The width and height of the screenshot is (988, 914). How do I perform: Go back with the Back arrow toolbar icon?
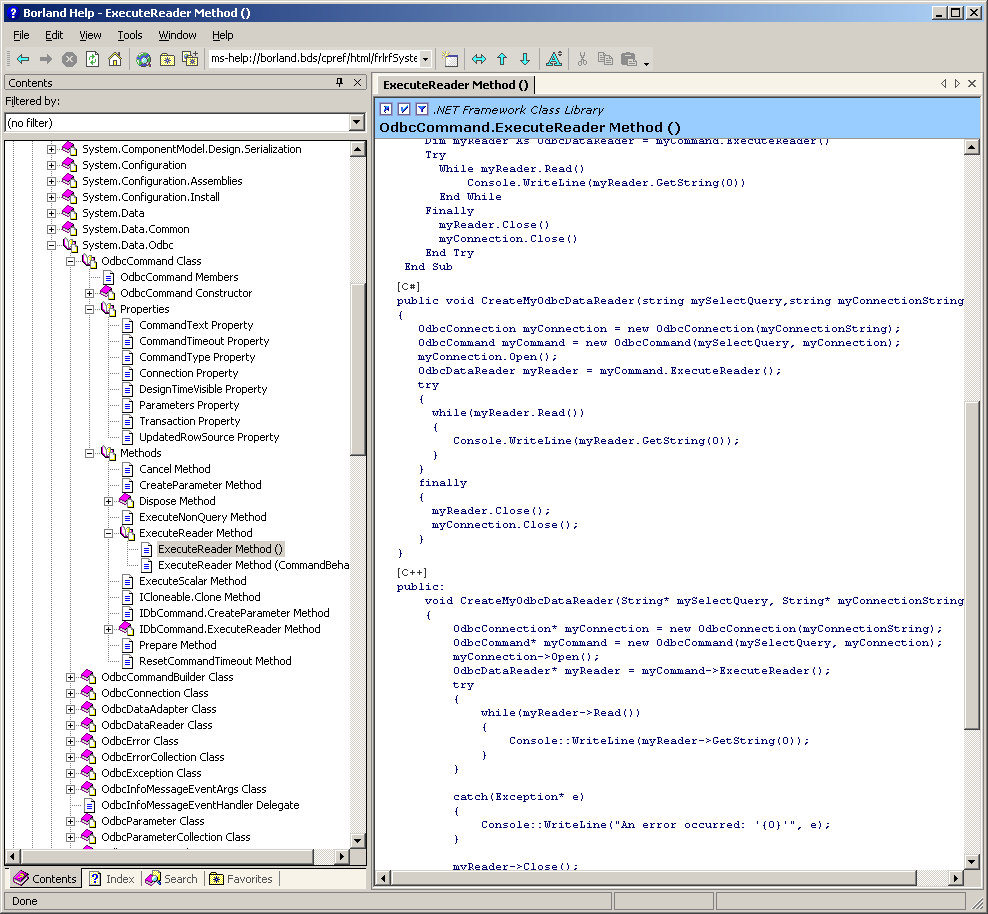[23, 59]
